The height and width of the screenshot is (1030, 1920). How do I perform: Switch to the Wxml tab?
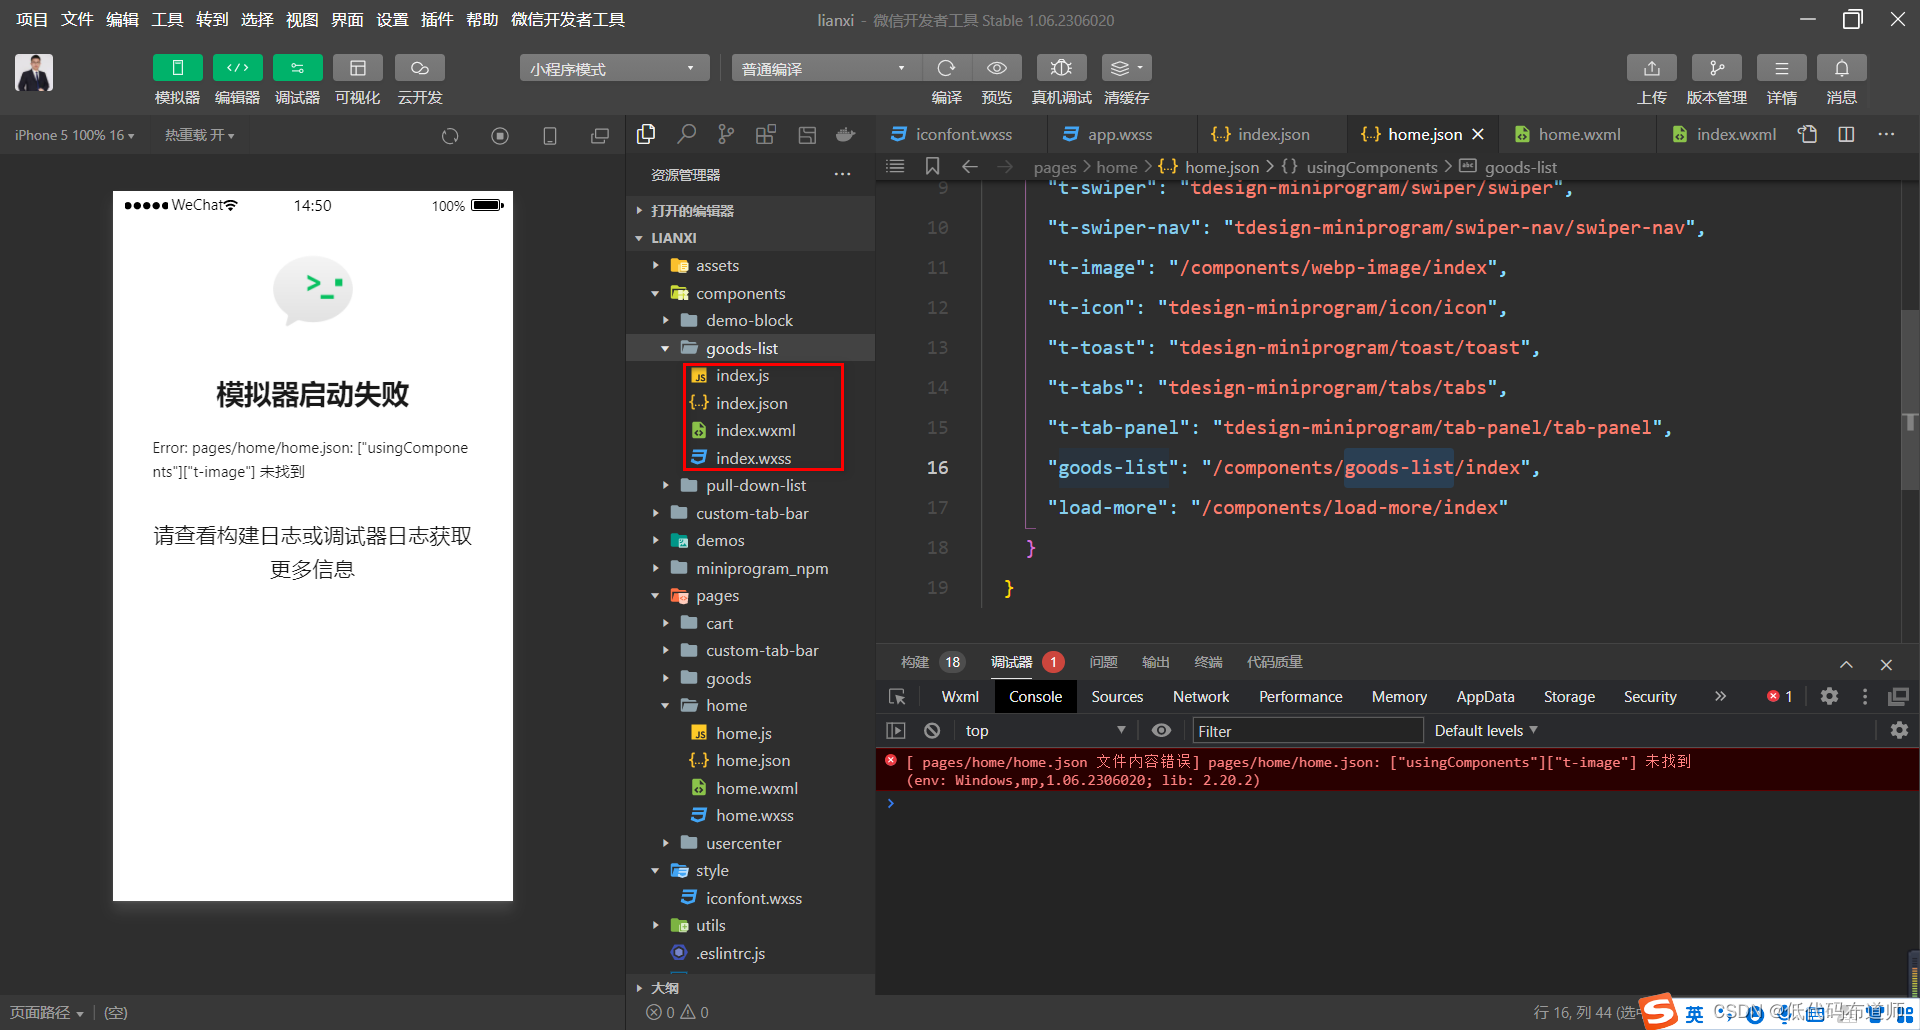tap(960, 697)
